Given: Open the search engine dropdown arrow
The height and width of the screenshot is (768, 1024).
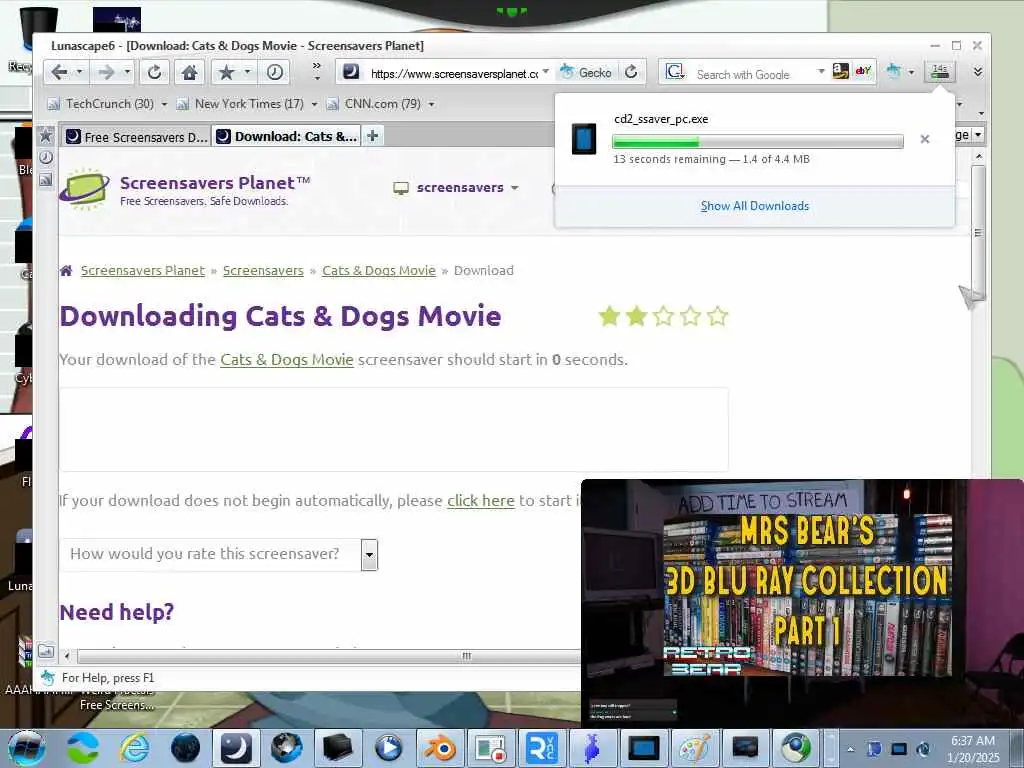Looking at the screenshot, I should coord(821,72).
